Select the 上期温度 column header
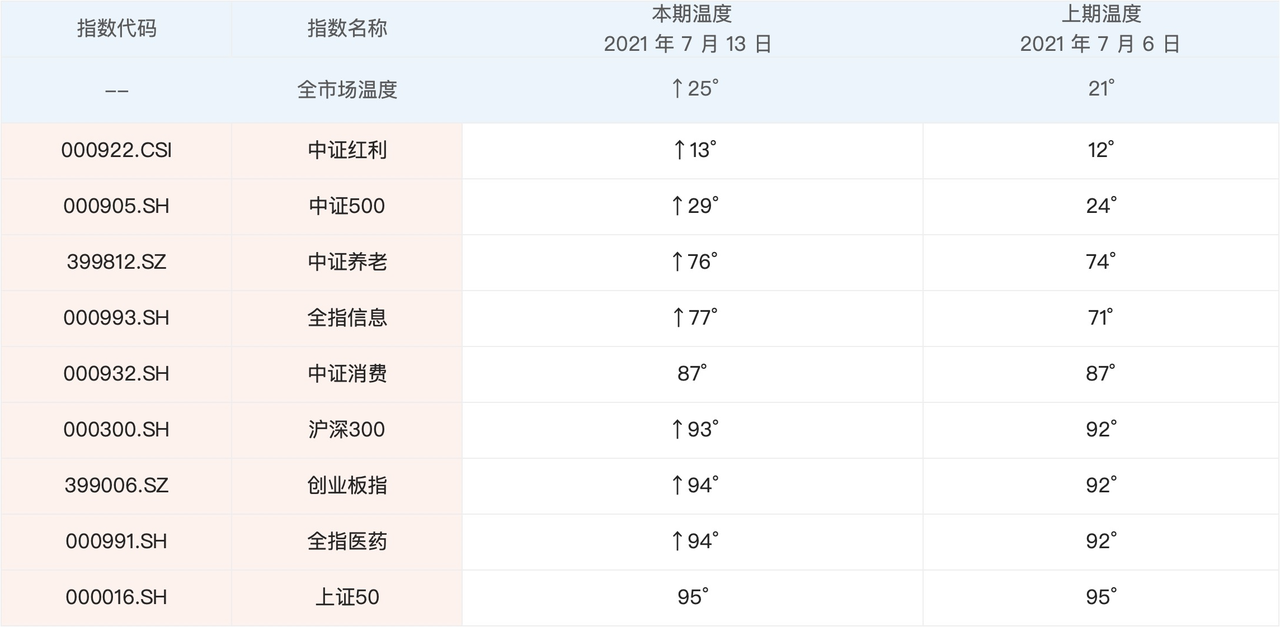The height and width of the screenshot is (627, 1280). 1100,15
